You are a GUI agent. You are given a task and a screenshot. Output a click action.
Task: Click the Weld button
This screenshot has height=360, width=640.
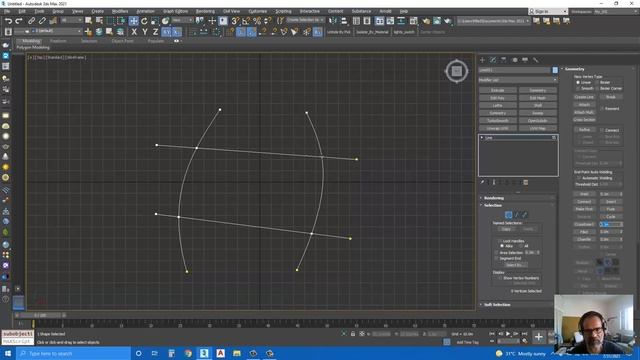[x=584, y=194]
